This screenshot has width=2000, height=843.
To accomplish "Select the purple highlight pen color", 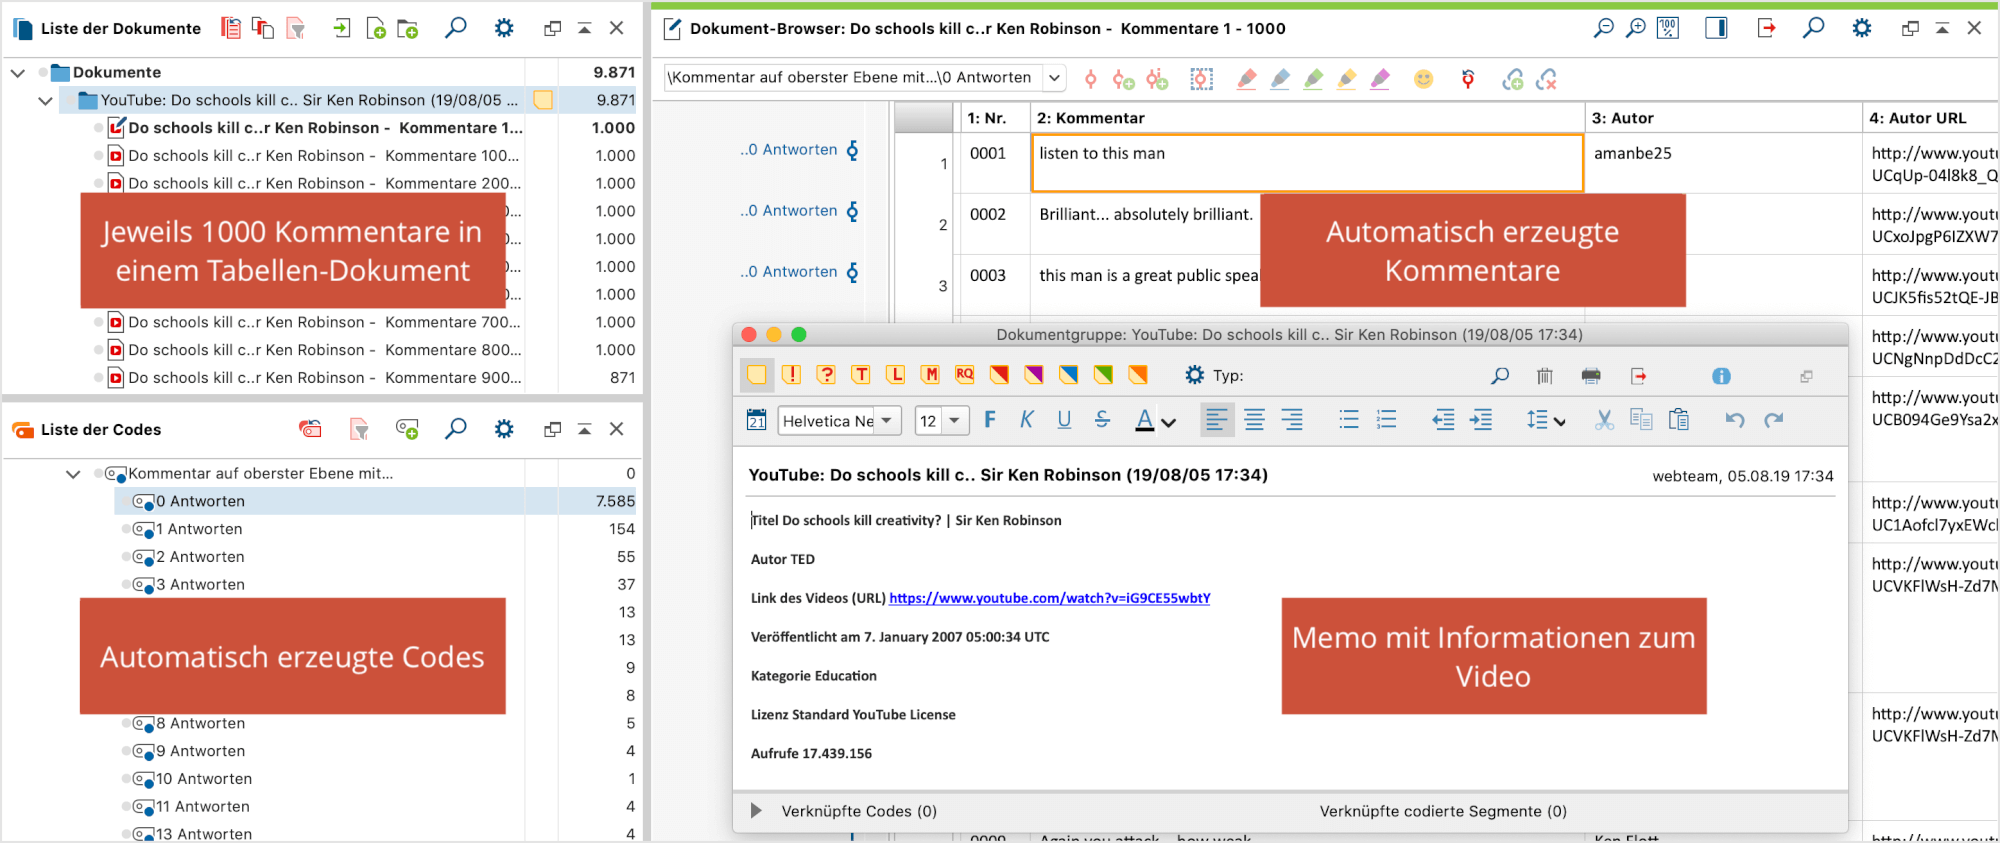I will [x=1380, y=79].
